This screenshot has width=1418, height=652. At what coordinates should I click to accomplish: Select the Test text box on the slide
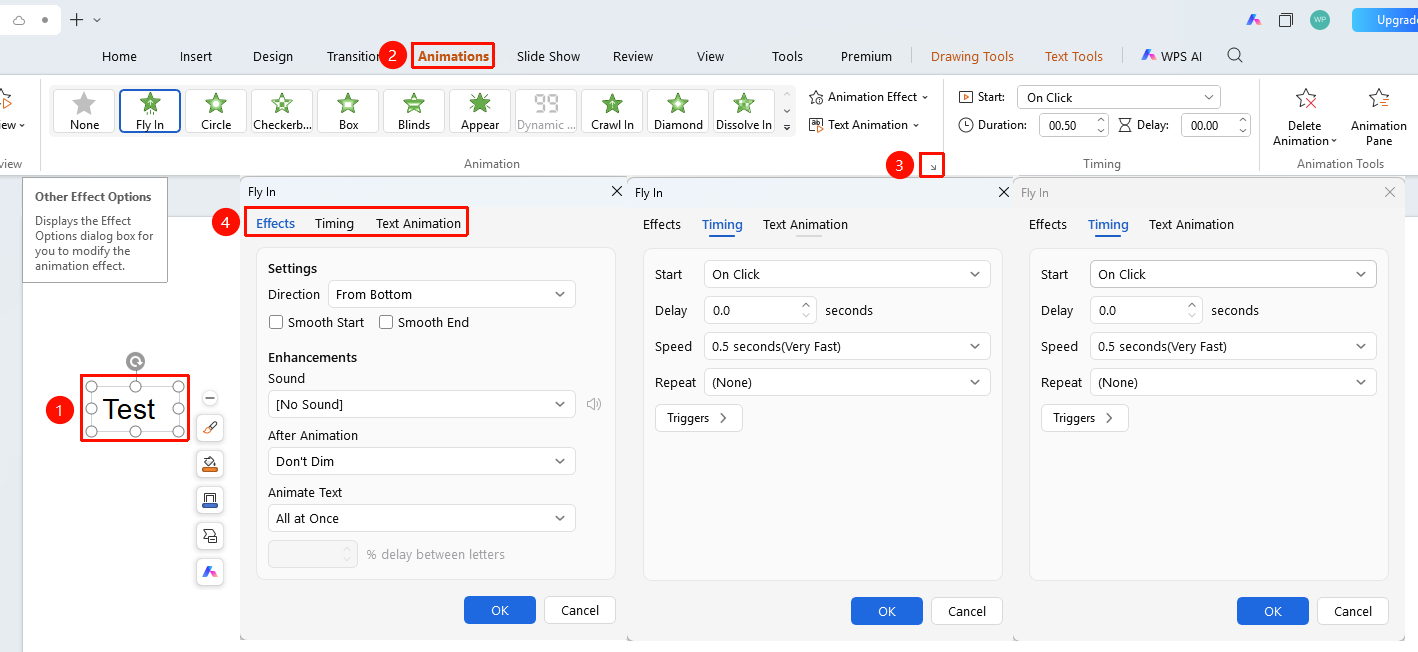(134, 409)
